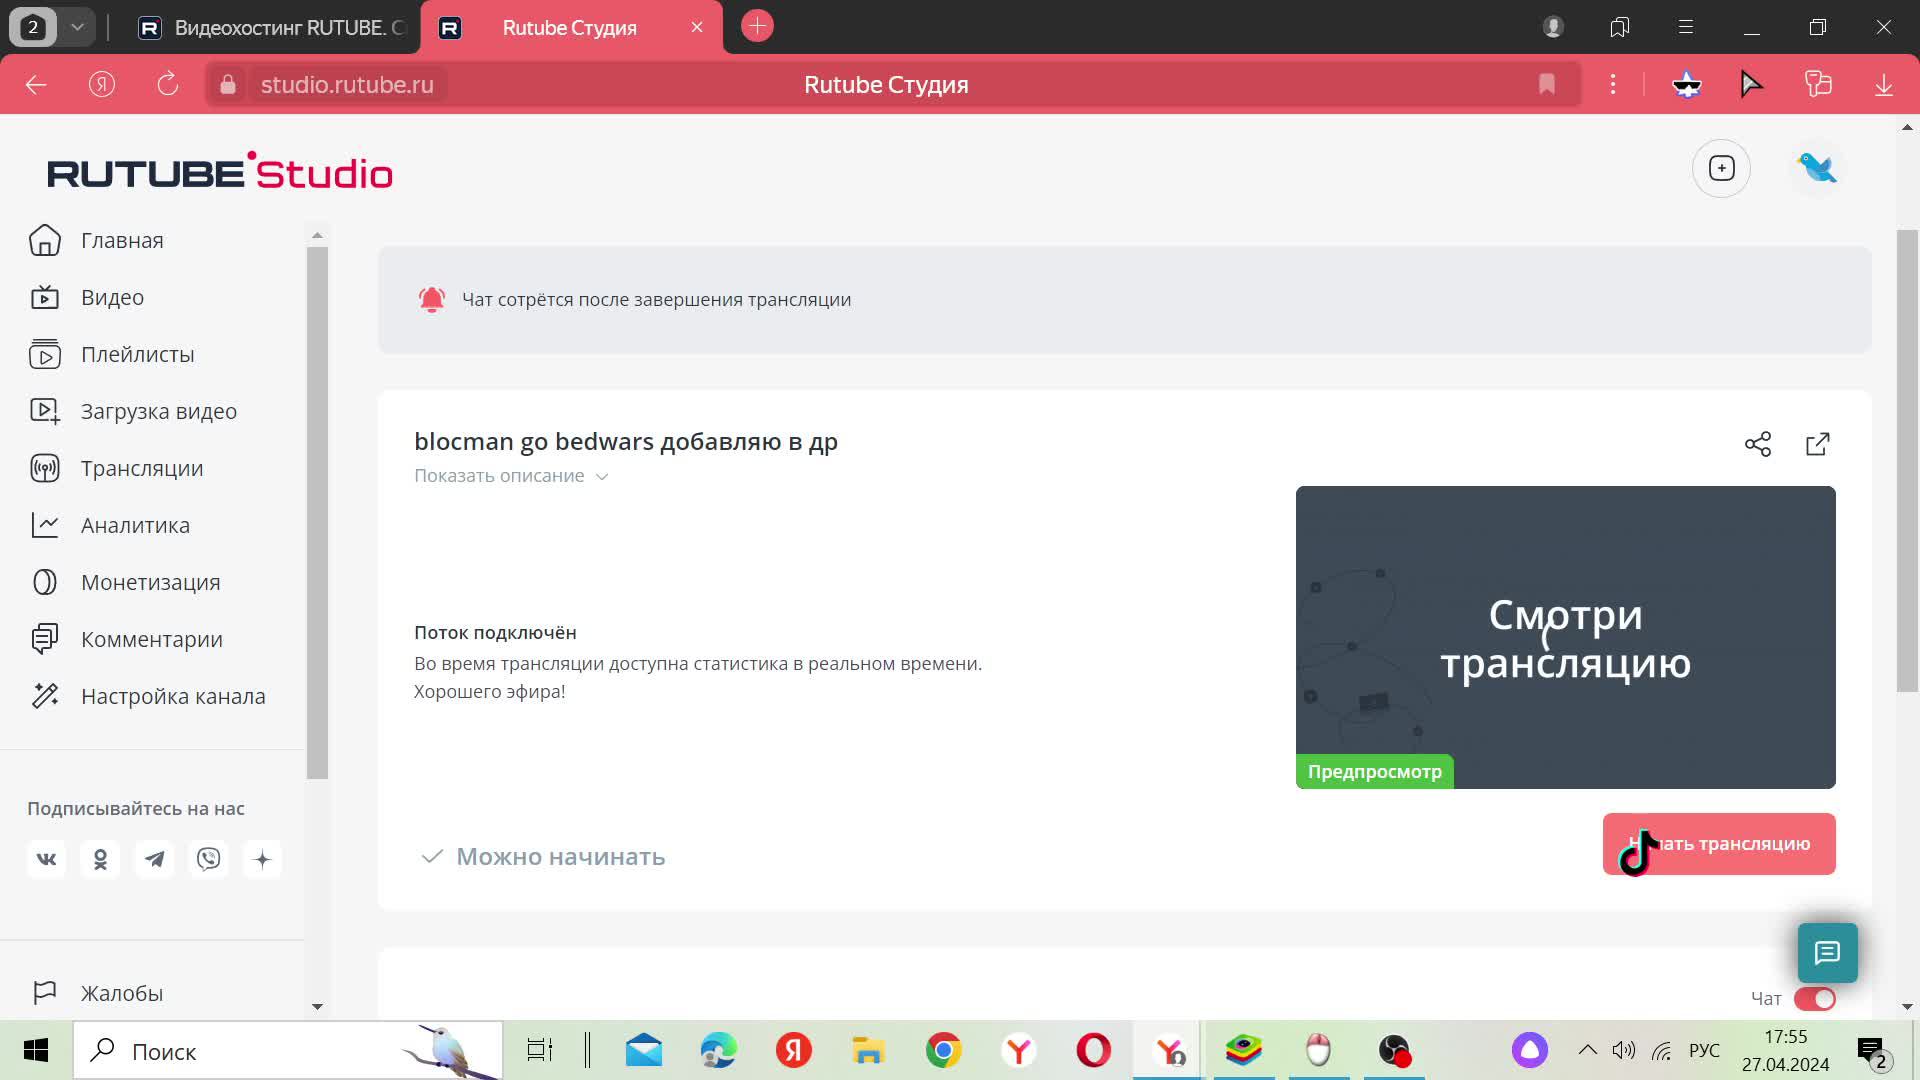Go to Аналитика sidebar section
Image resolution: width=1920 pixels, height=1080 pixels.
point(135,525)
